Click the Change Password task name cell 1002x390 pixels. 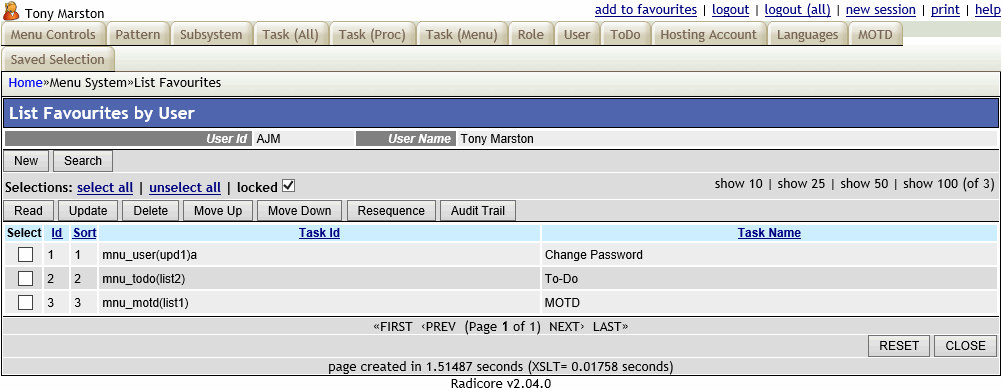tap(770, 254)
